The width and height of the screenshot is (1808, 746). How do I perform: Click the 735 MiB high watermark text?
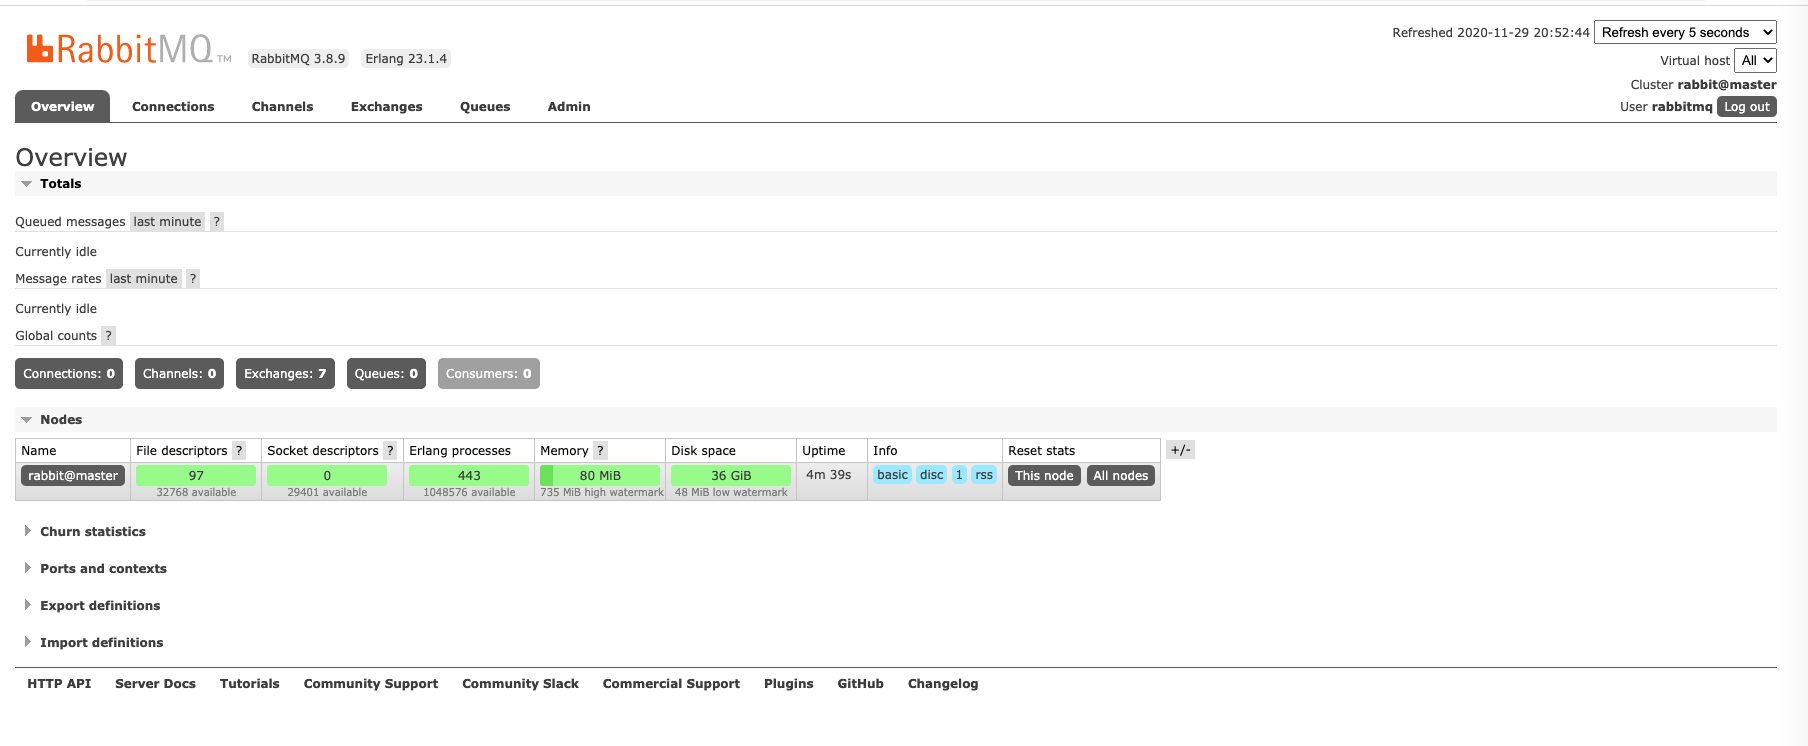(x=602, y=493)
